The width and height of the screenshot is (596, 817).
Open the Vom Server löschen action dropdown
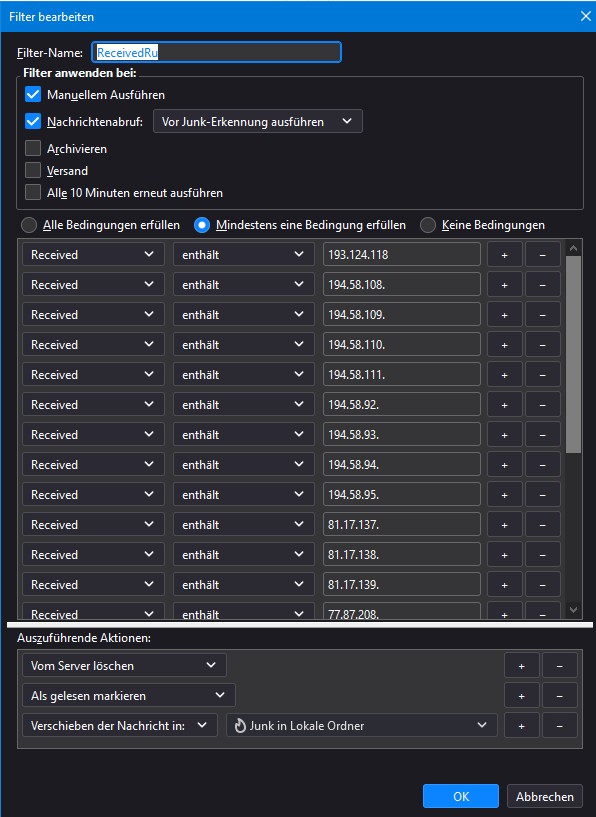click(x=124, y=665)
